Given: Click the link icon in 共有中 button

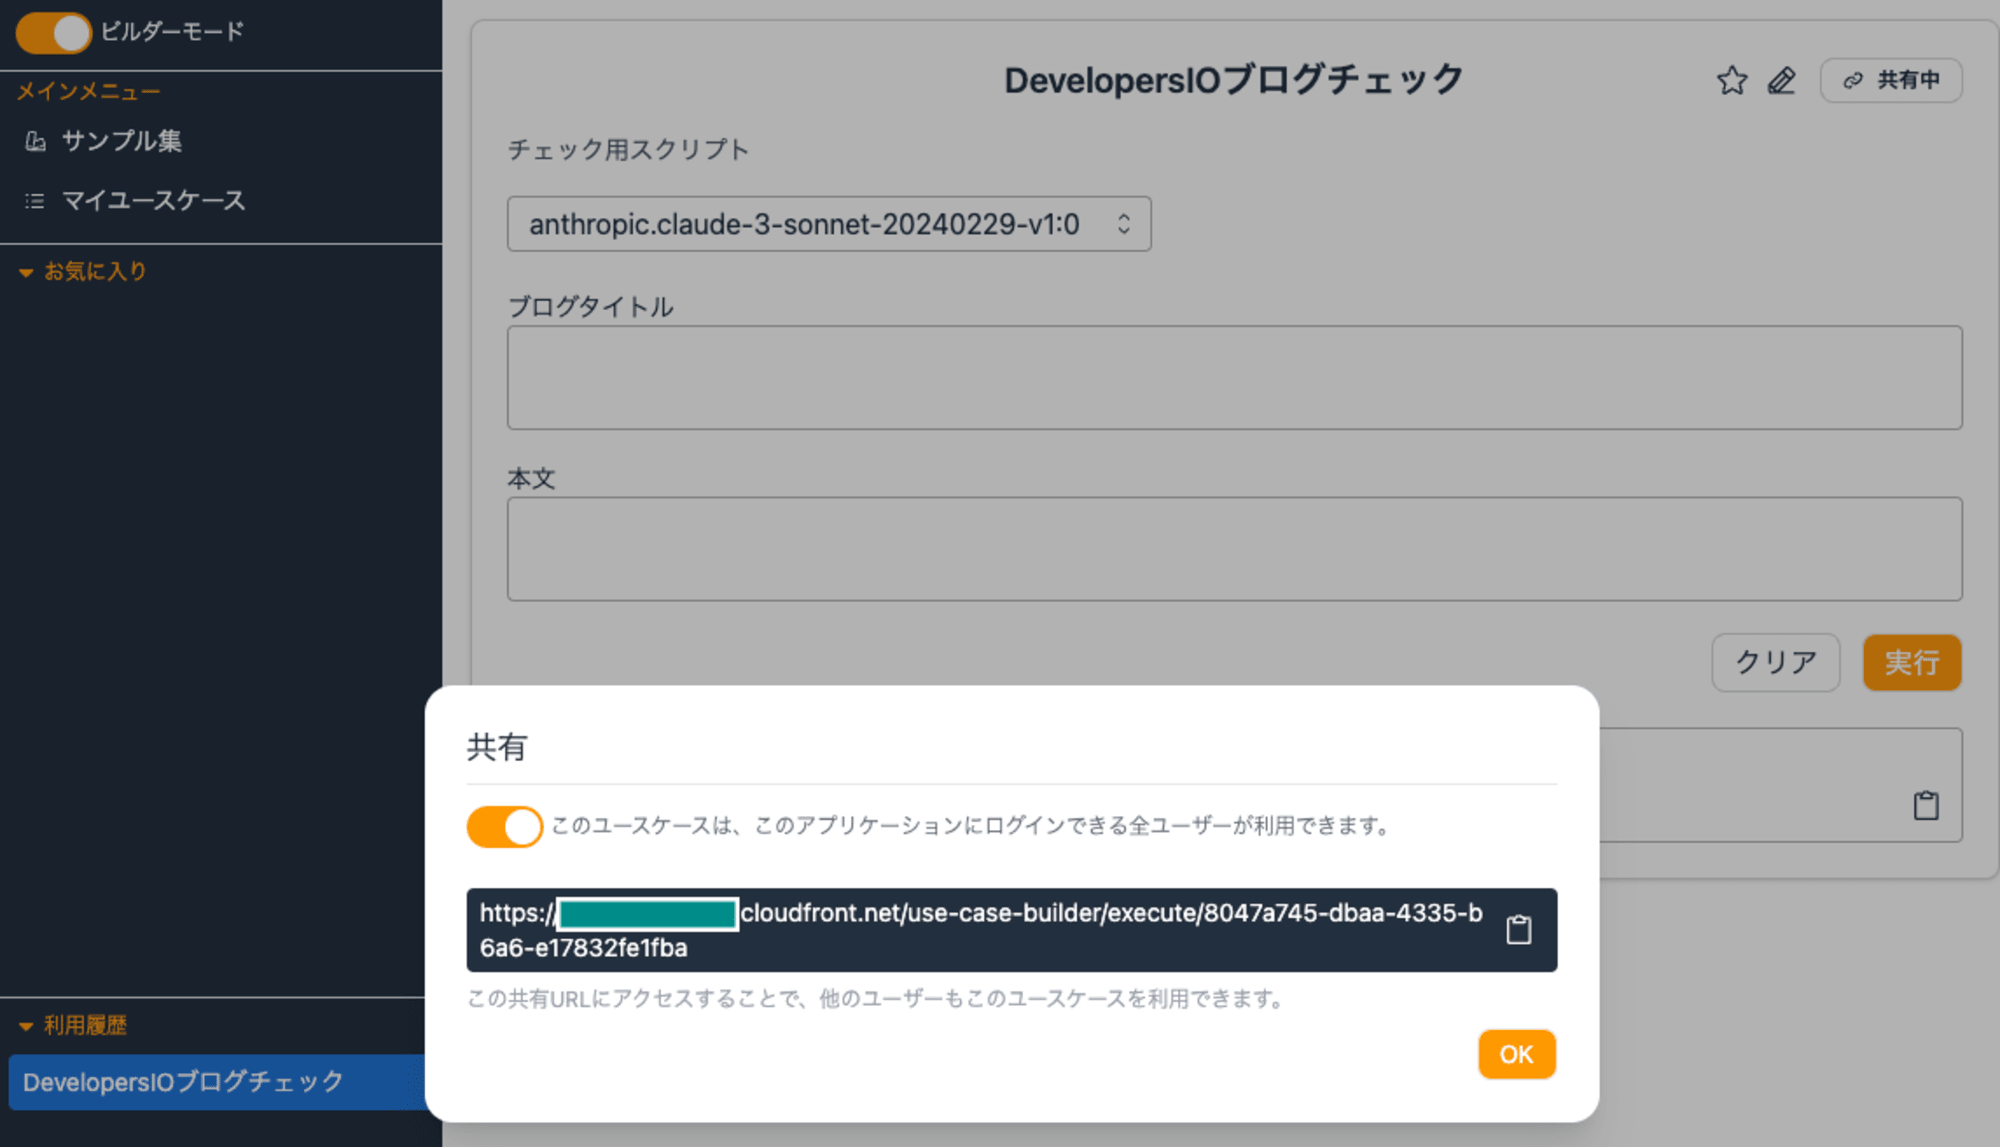Looking at the screenshot, I should [1853, 80].
